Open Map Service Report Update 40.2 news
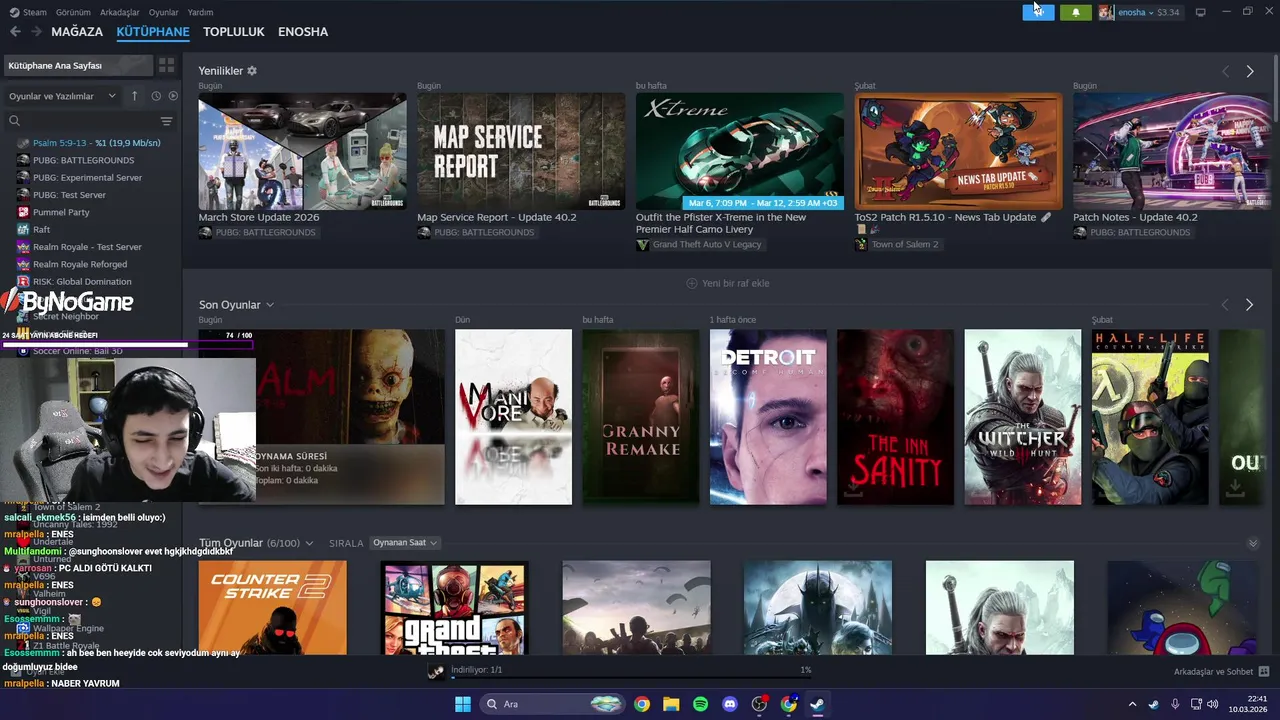 coord(521,152)
